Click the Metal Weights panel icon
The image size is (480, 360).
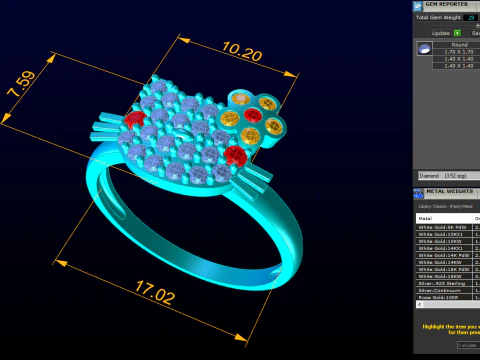(418, 193)
